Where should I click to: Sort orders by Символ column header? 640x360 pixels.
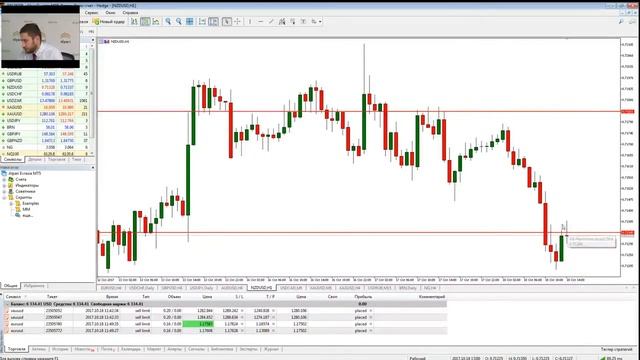pyautogui.click(x=13, y=297)
